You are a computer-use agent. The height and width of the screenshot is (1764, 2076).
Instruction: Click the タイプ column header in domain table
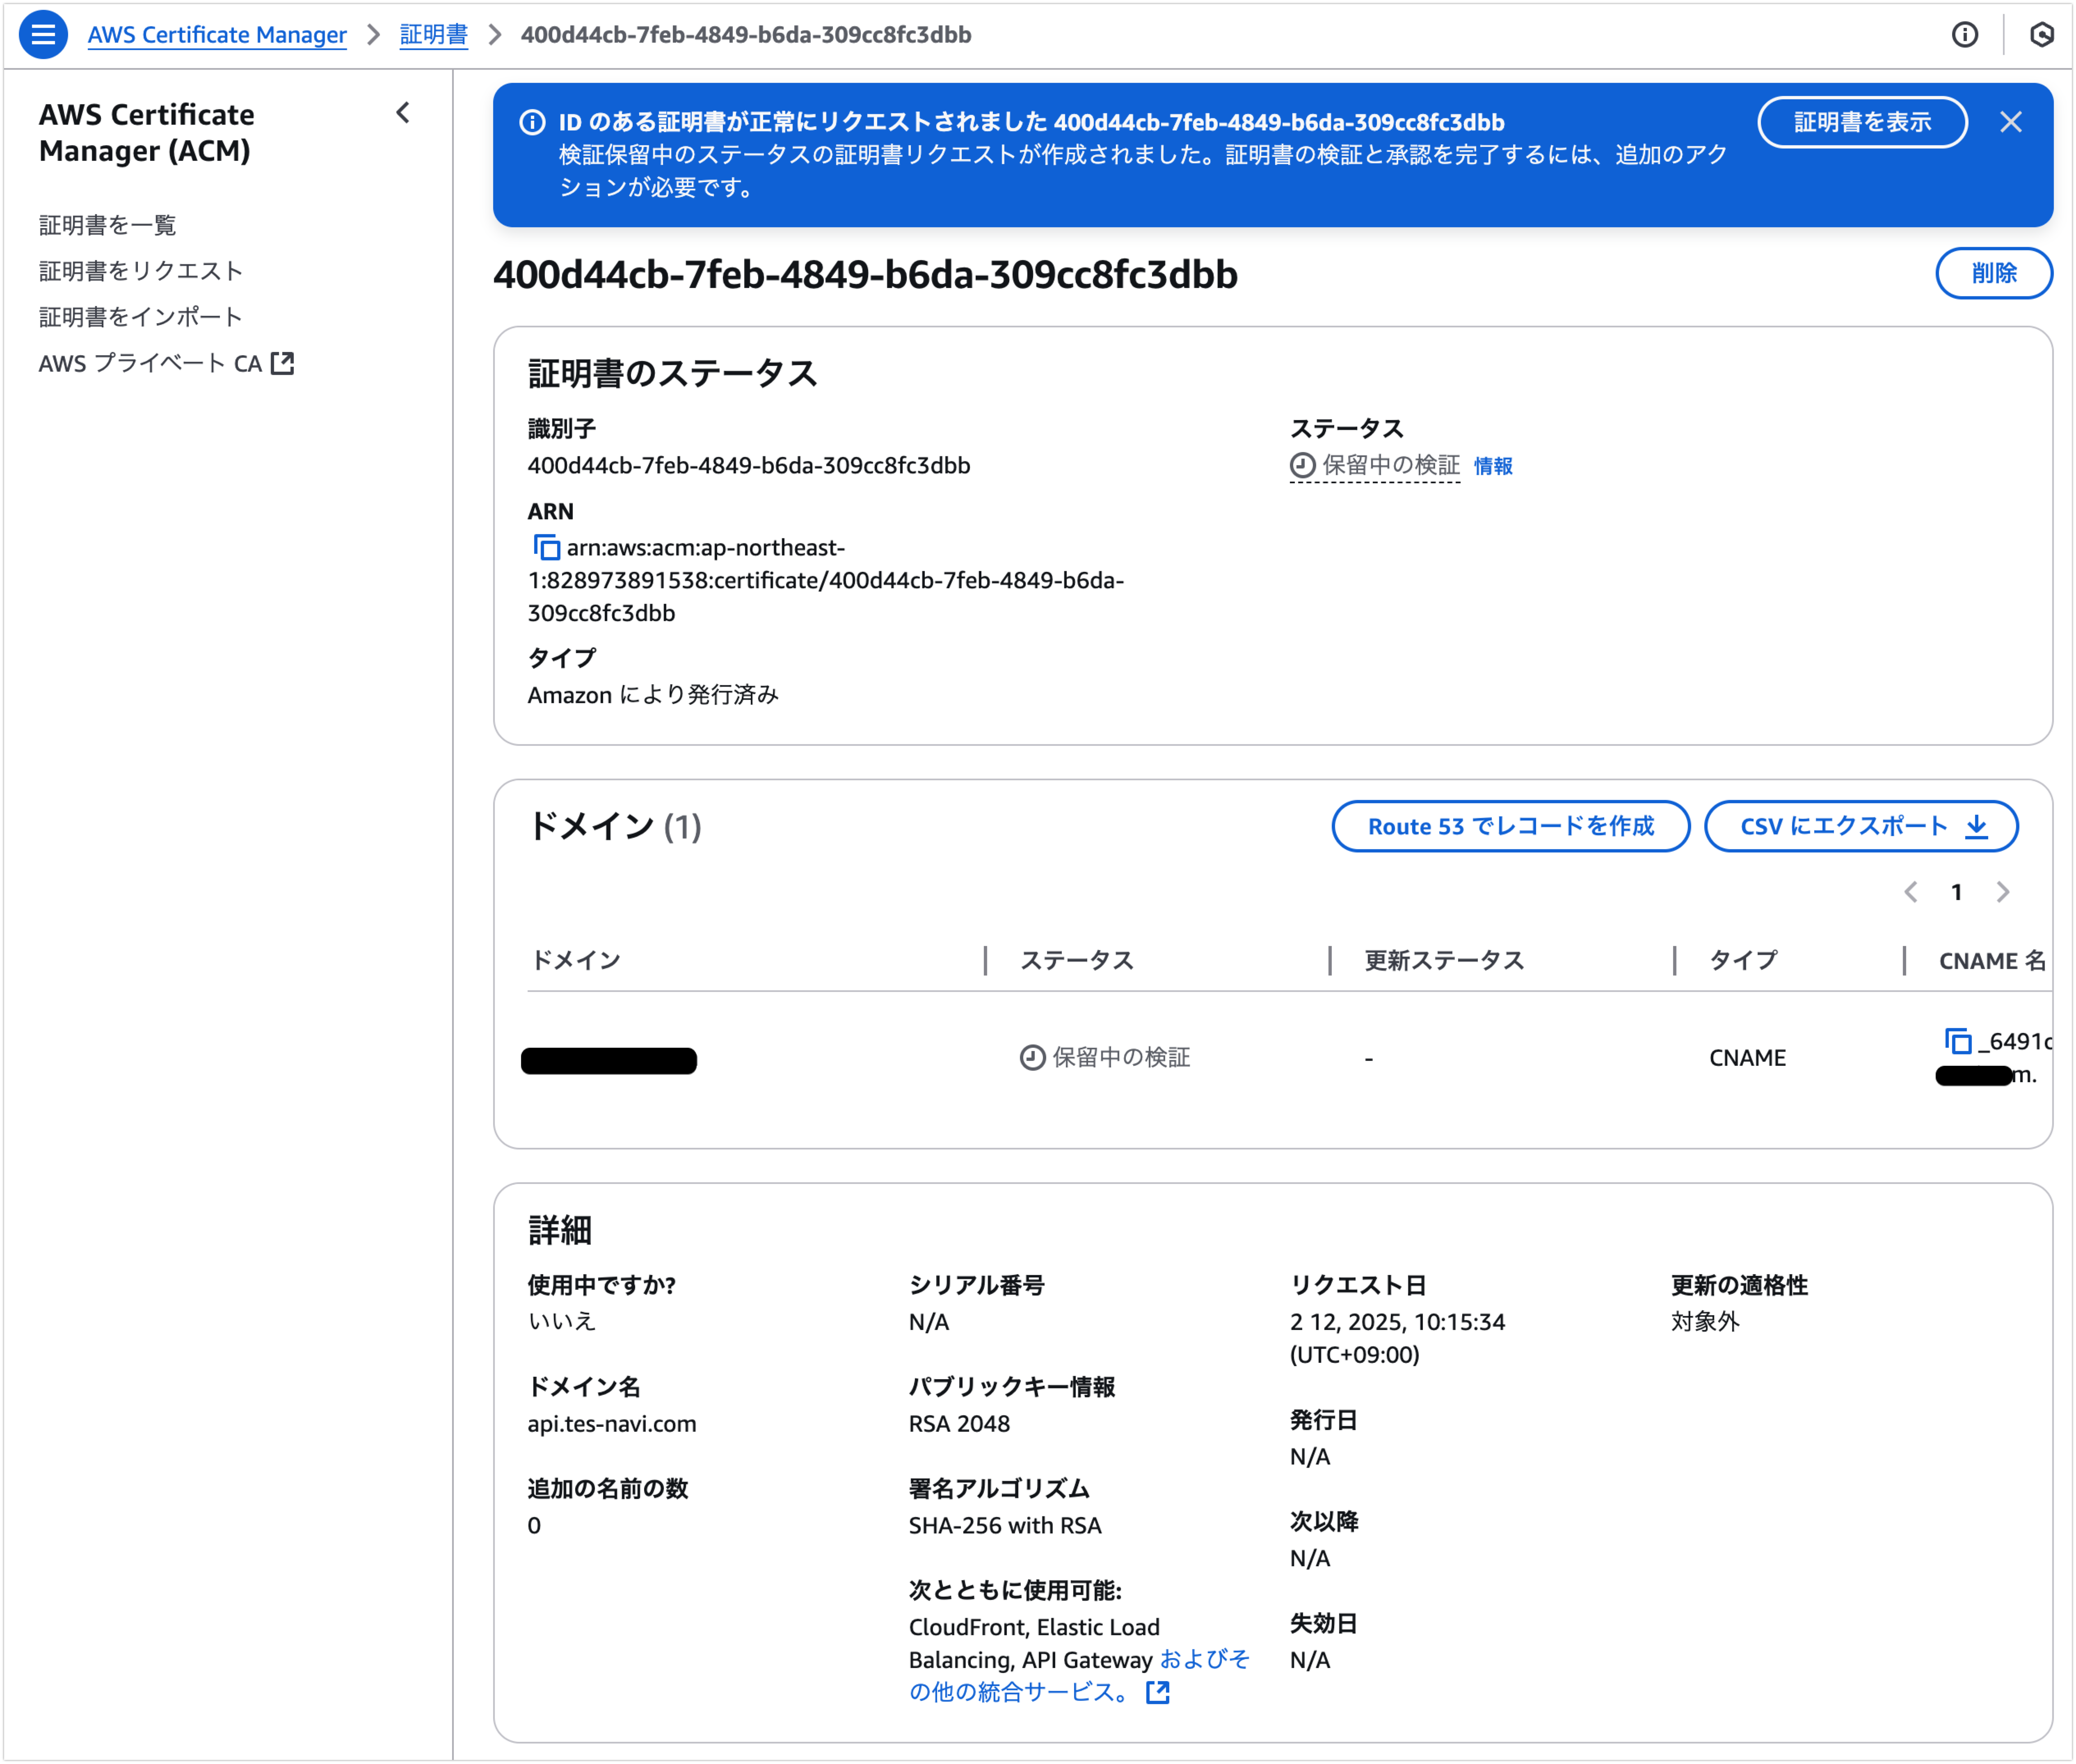(1743, 960)
